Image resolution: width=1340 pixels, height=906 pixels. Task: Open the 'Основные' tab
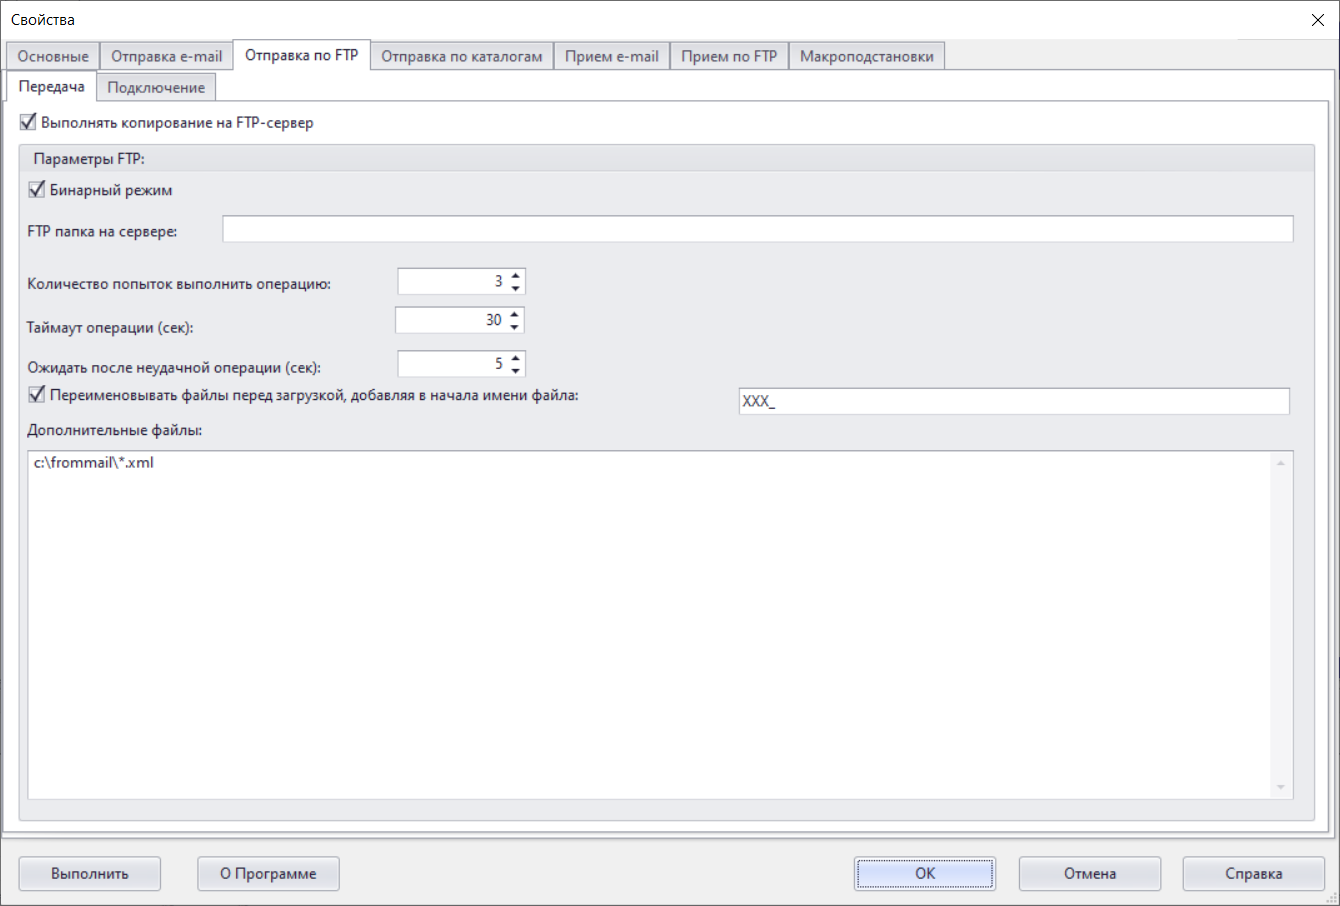53,56
